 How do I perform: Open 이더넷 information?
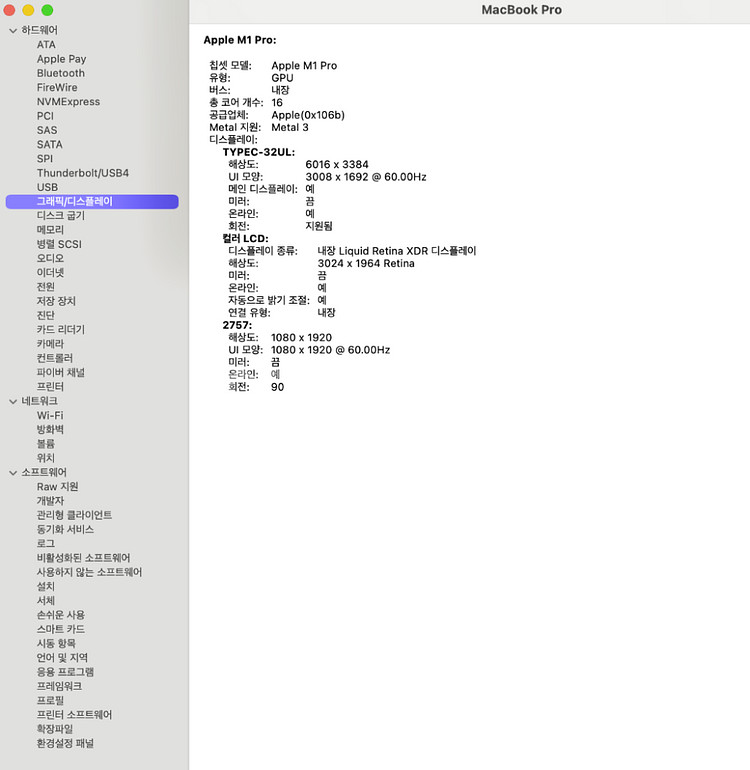pyautogui.click(x=50, y=273)
